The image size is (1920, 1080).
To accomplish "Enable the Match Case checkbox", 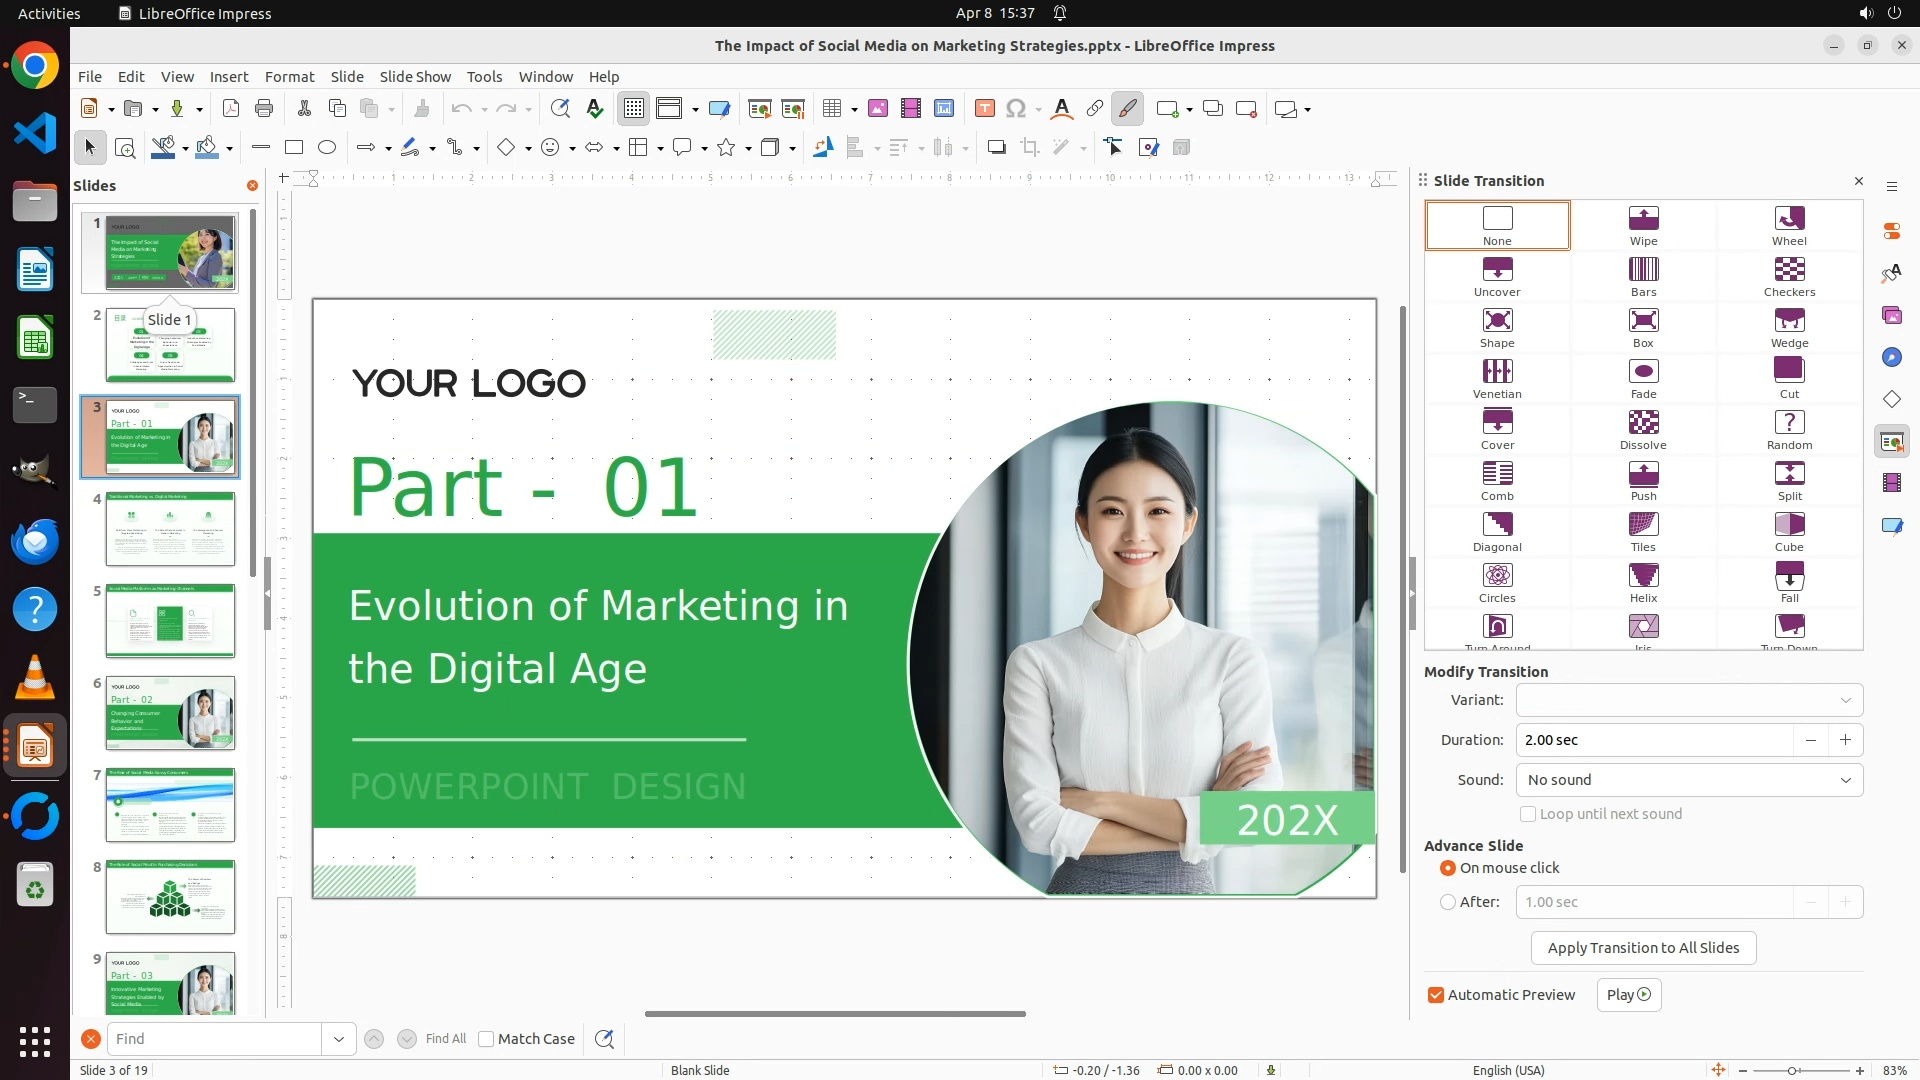I will tap(486, 1039).
